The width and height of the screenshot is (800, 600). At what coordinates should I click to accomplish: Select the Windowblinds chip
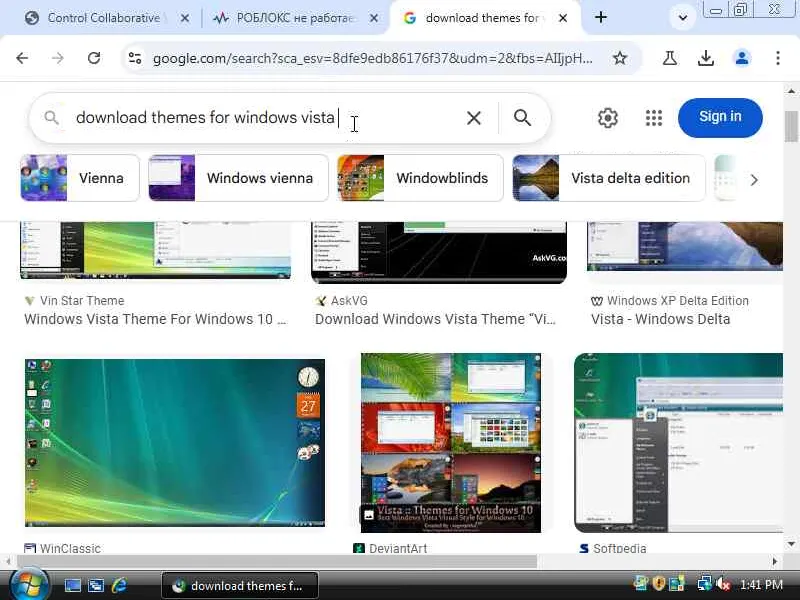(420, 178)
